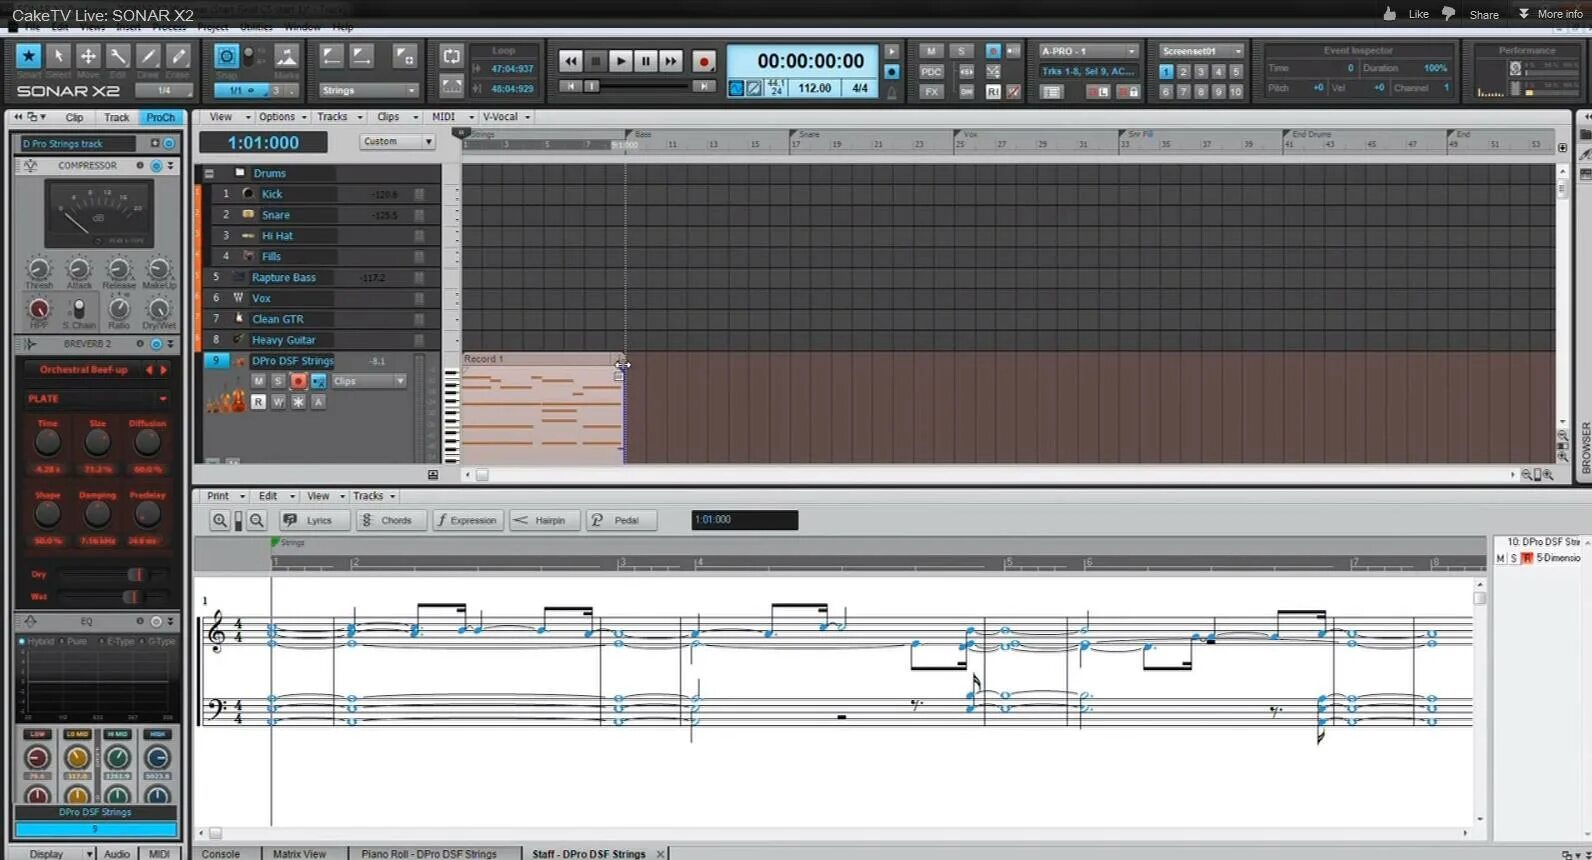Click the Marks module icon

[286, 56]
